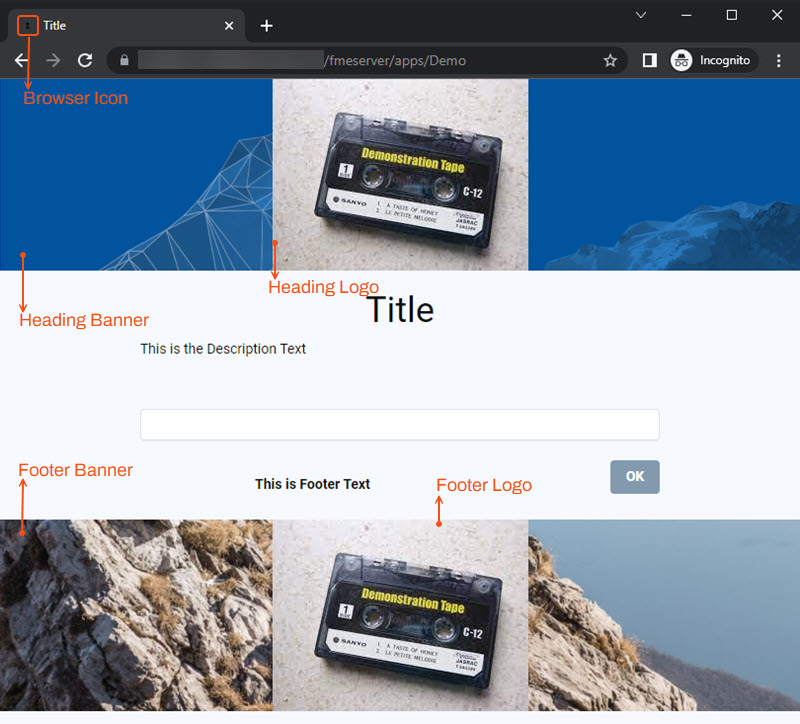
Task: Open the Chrome three-dot menu
Action: coord(779,61)
